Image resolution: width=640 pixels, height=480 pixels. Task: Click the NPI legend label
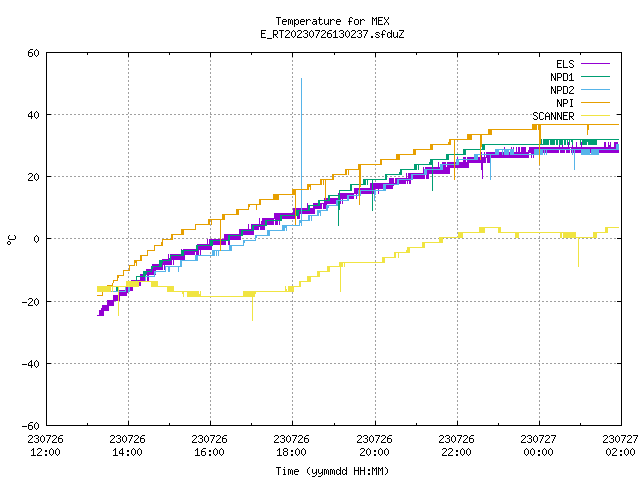(x=565, y=103)
